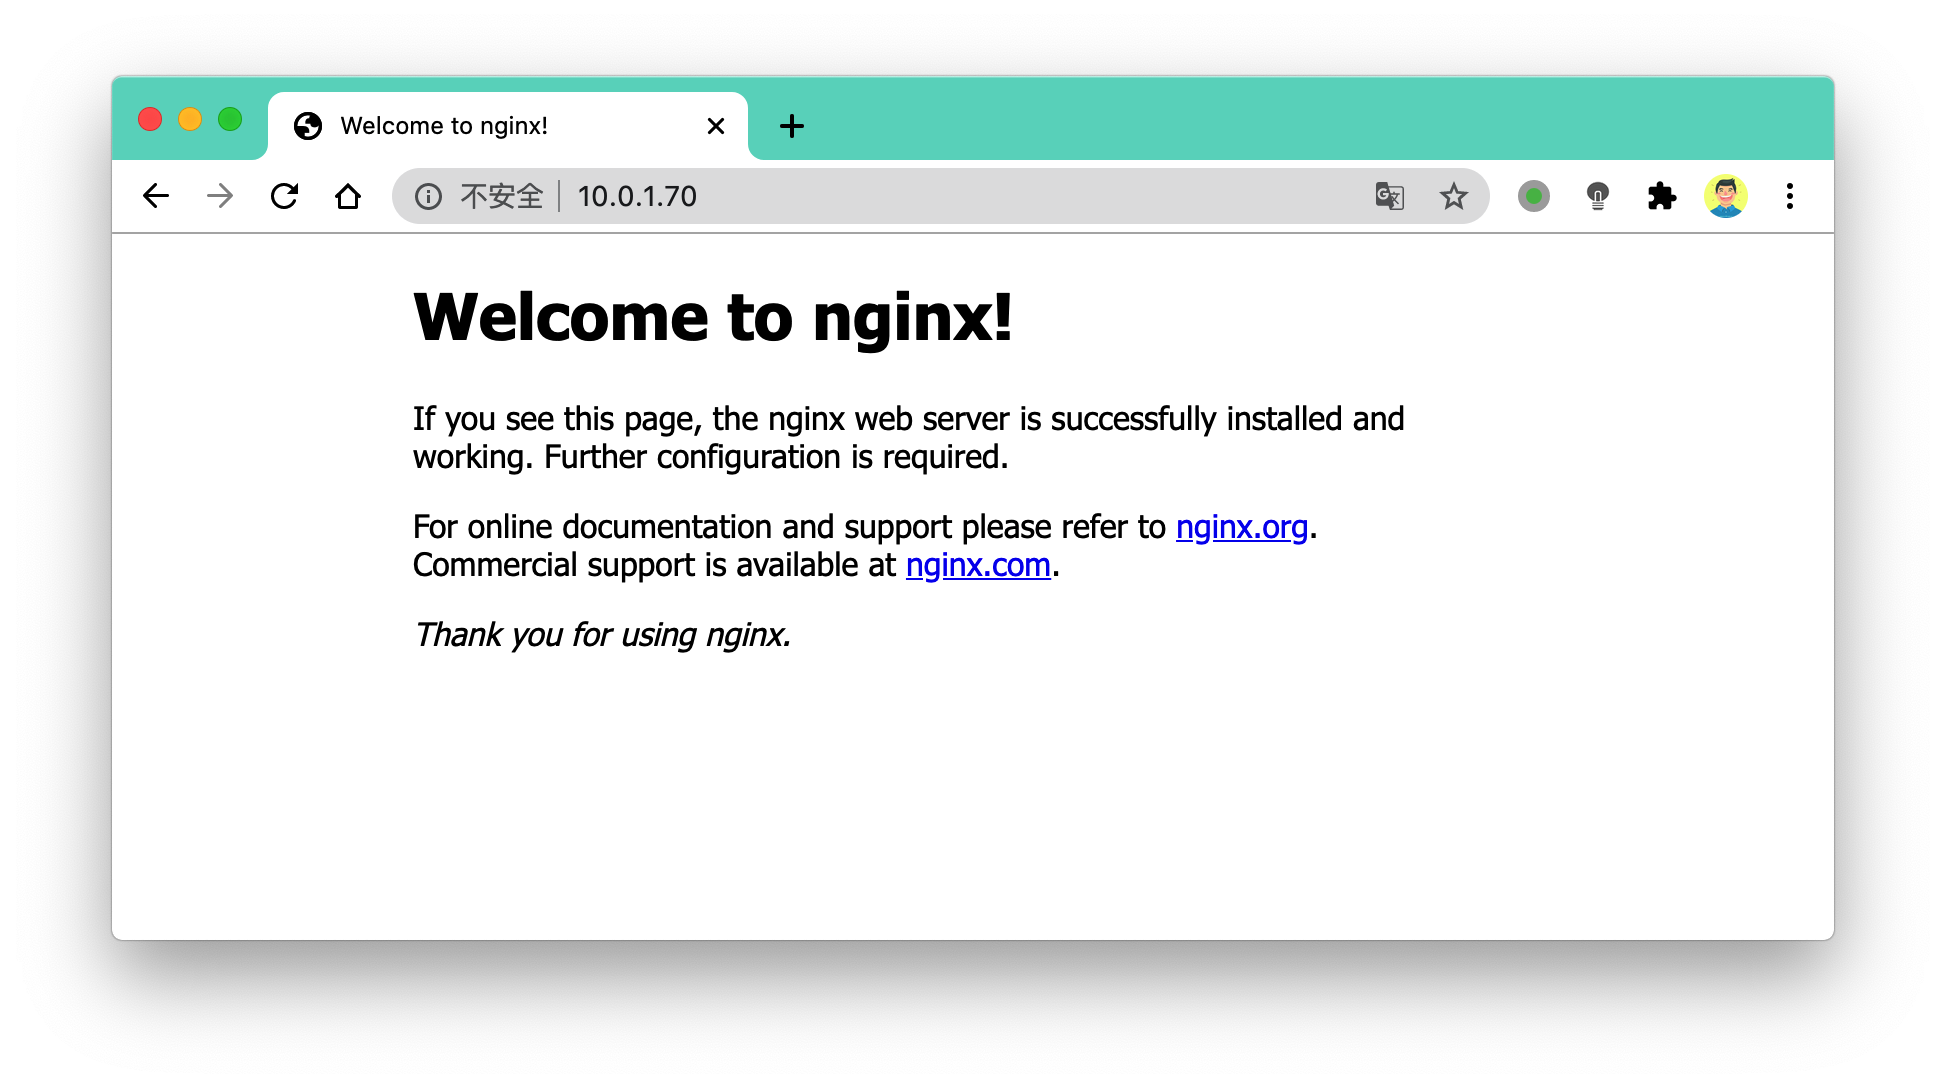Open Chrome's three-dot menu
This screenshot has width=1946, height=1088.
[x=1790, y=196]
